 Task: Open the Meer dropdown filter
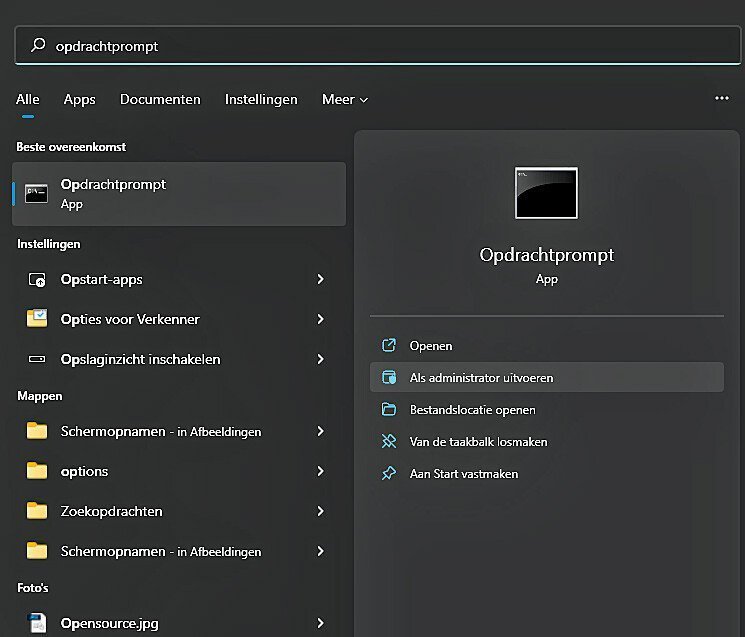tap(345, 99)
